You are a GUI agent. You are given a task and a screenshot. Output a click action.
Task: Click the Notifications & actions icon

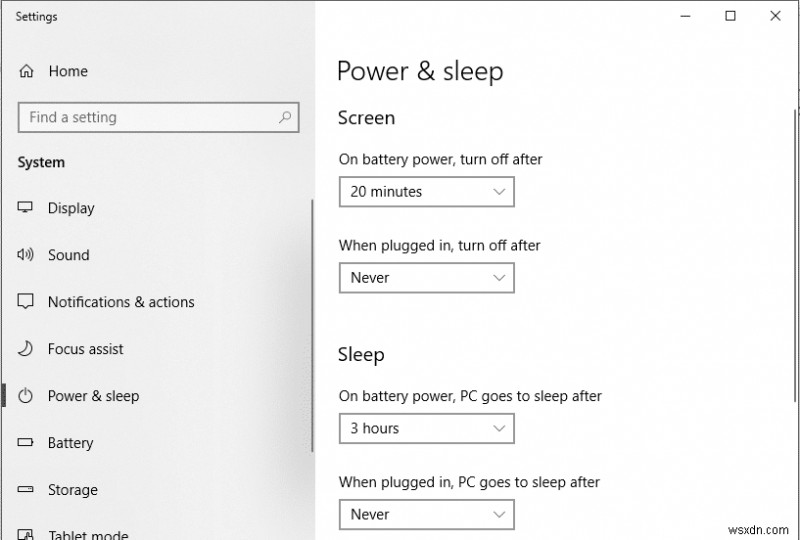coord(26,302)
